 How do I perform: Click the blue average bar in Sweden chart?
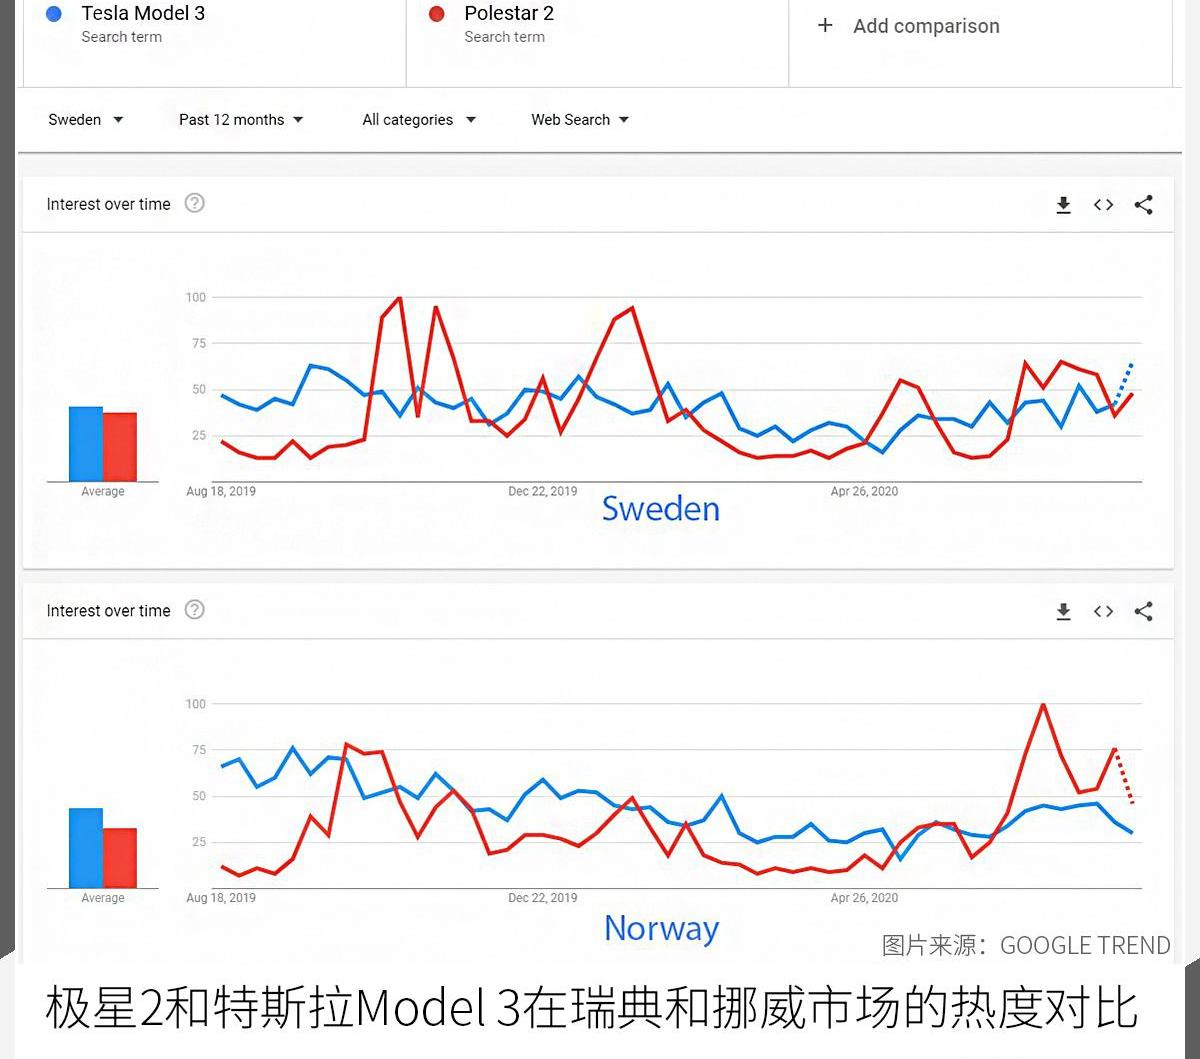click(x=86, y=444)
